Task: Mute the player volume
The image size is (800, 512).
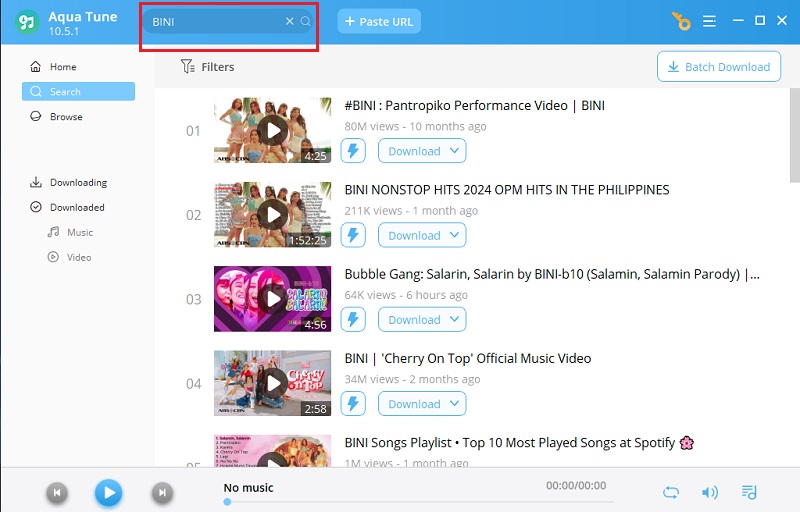Action: click(x=710, y=492)
